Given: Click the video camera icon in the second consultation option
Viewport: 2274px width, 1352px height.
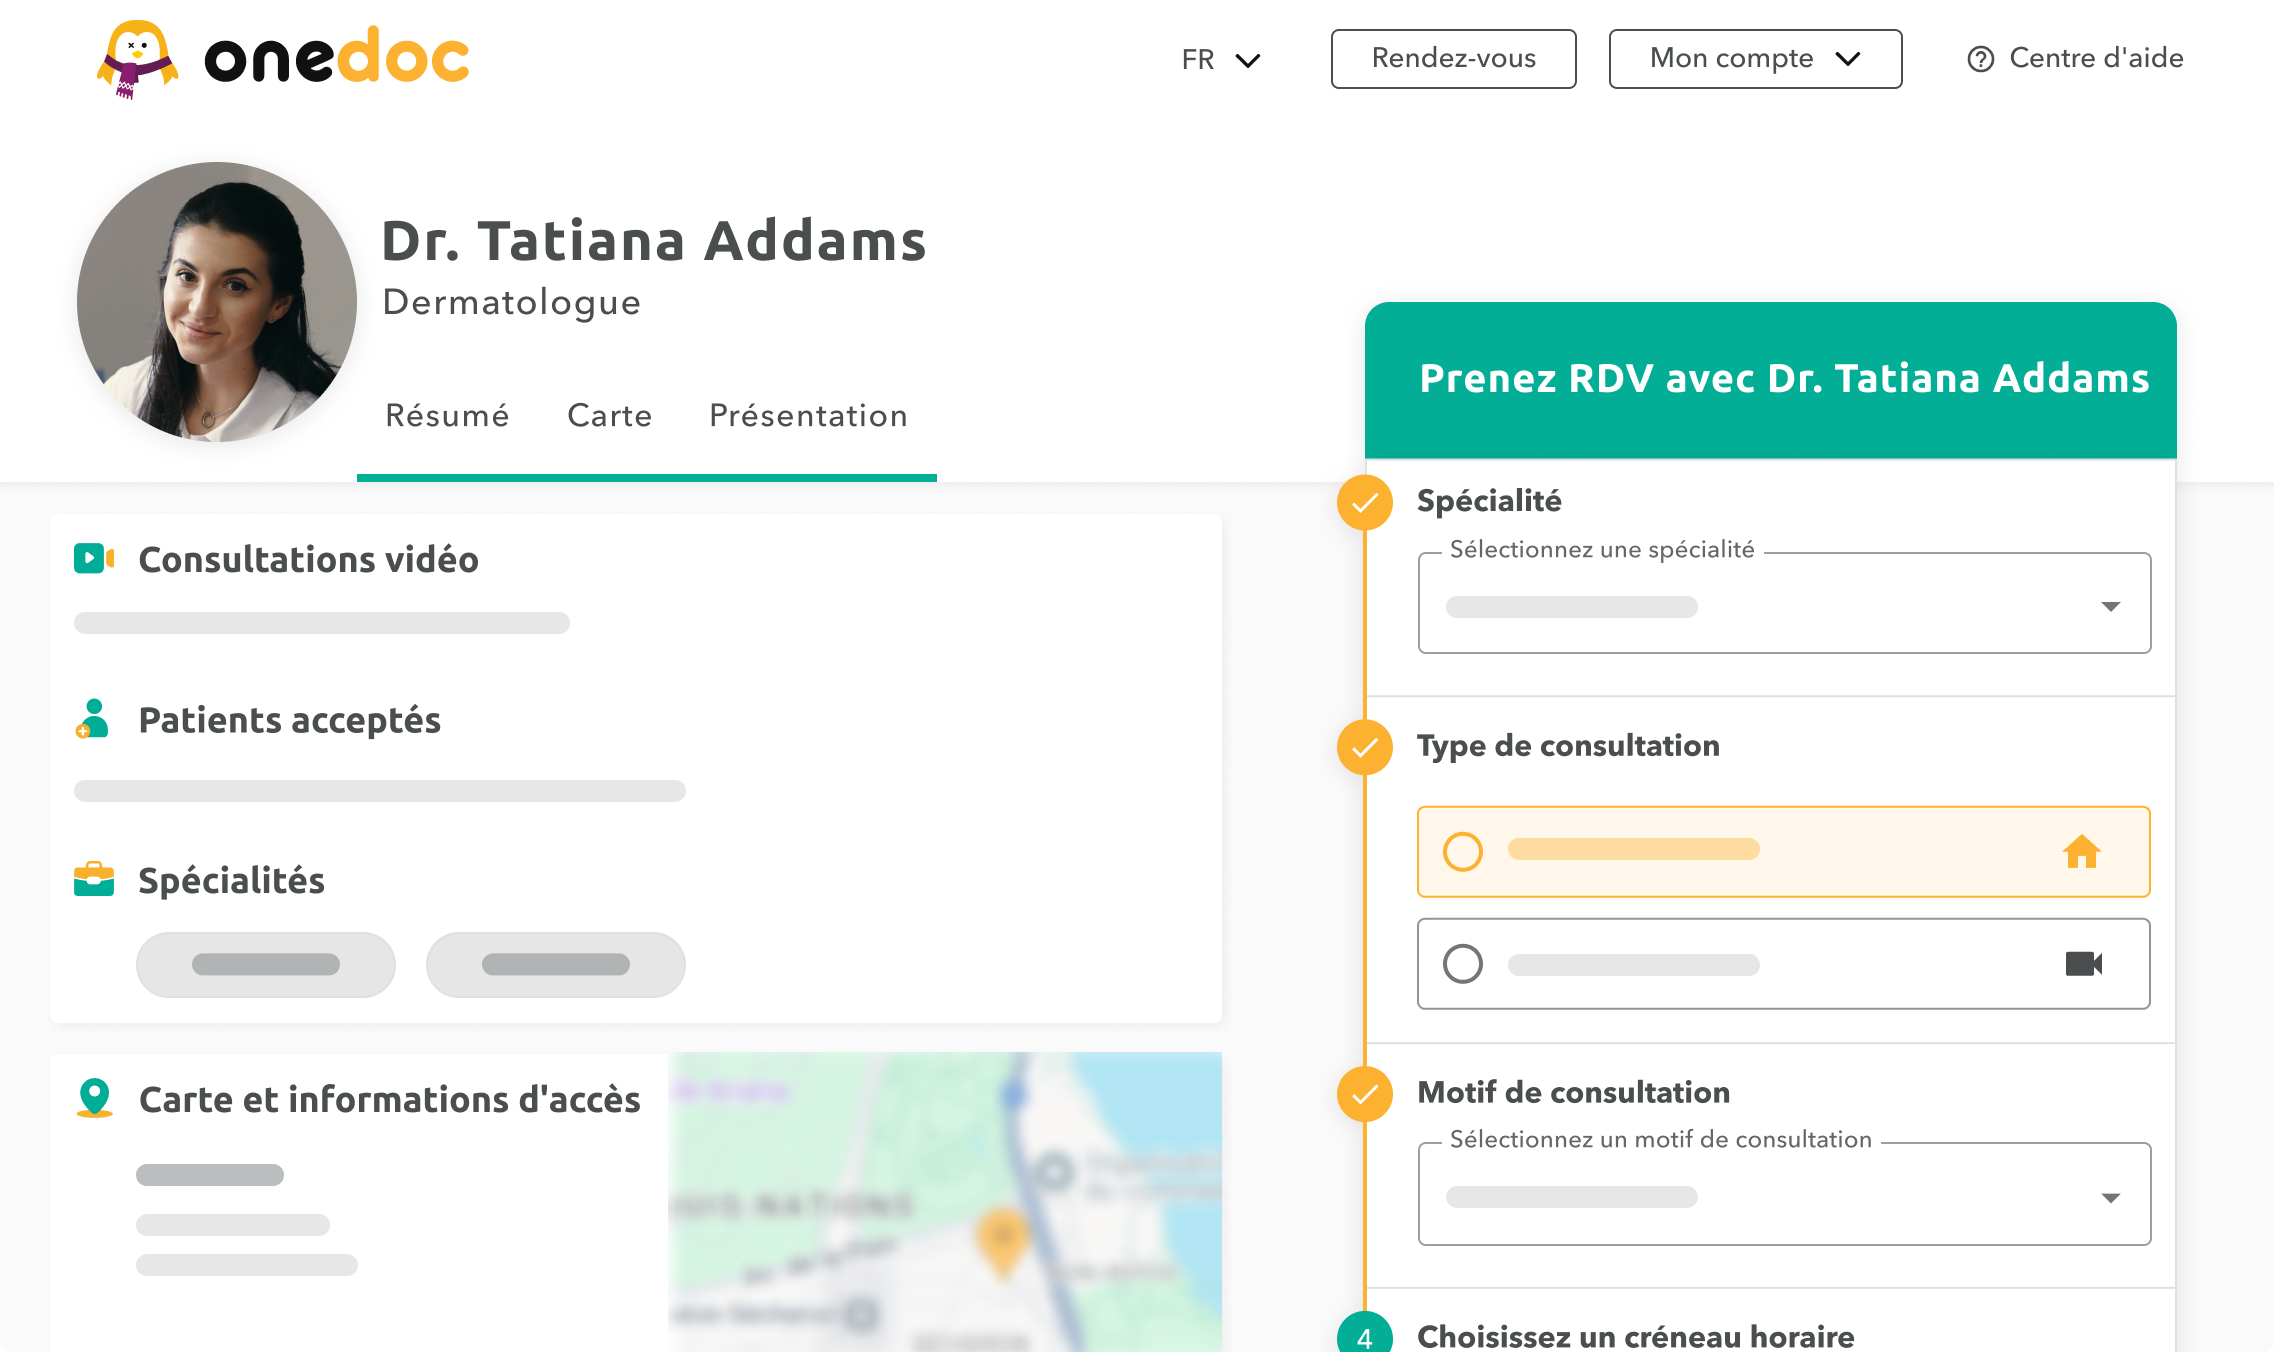Looking at the screenshot, I should (2084, 963).
